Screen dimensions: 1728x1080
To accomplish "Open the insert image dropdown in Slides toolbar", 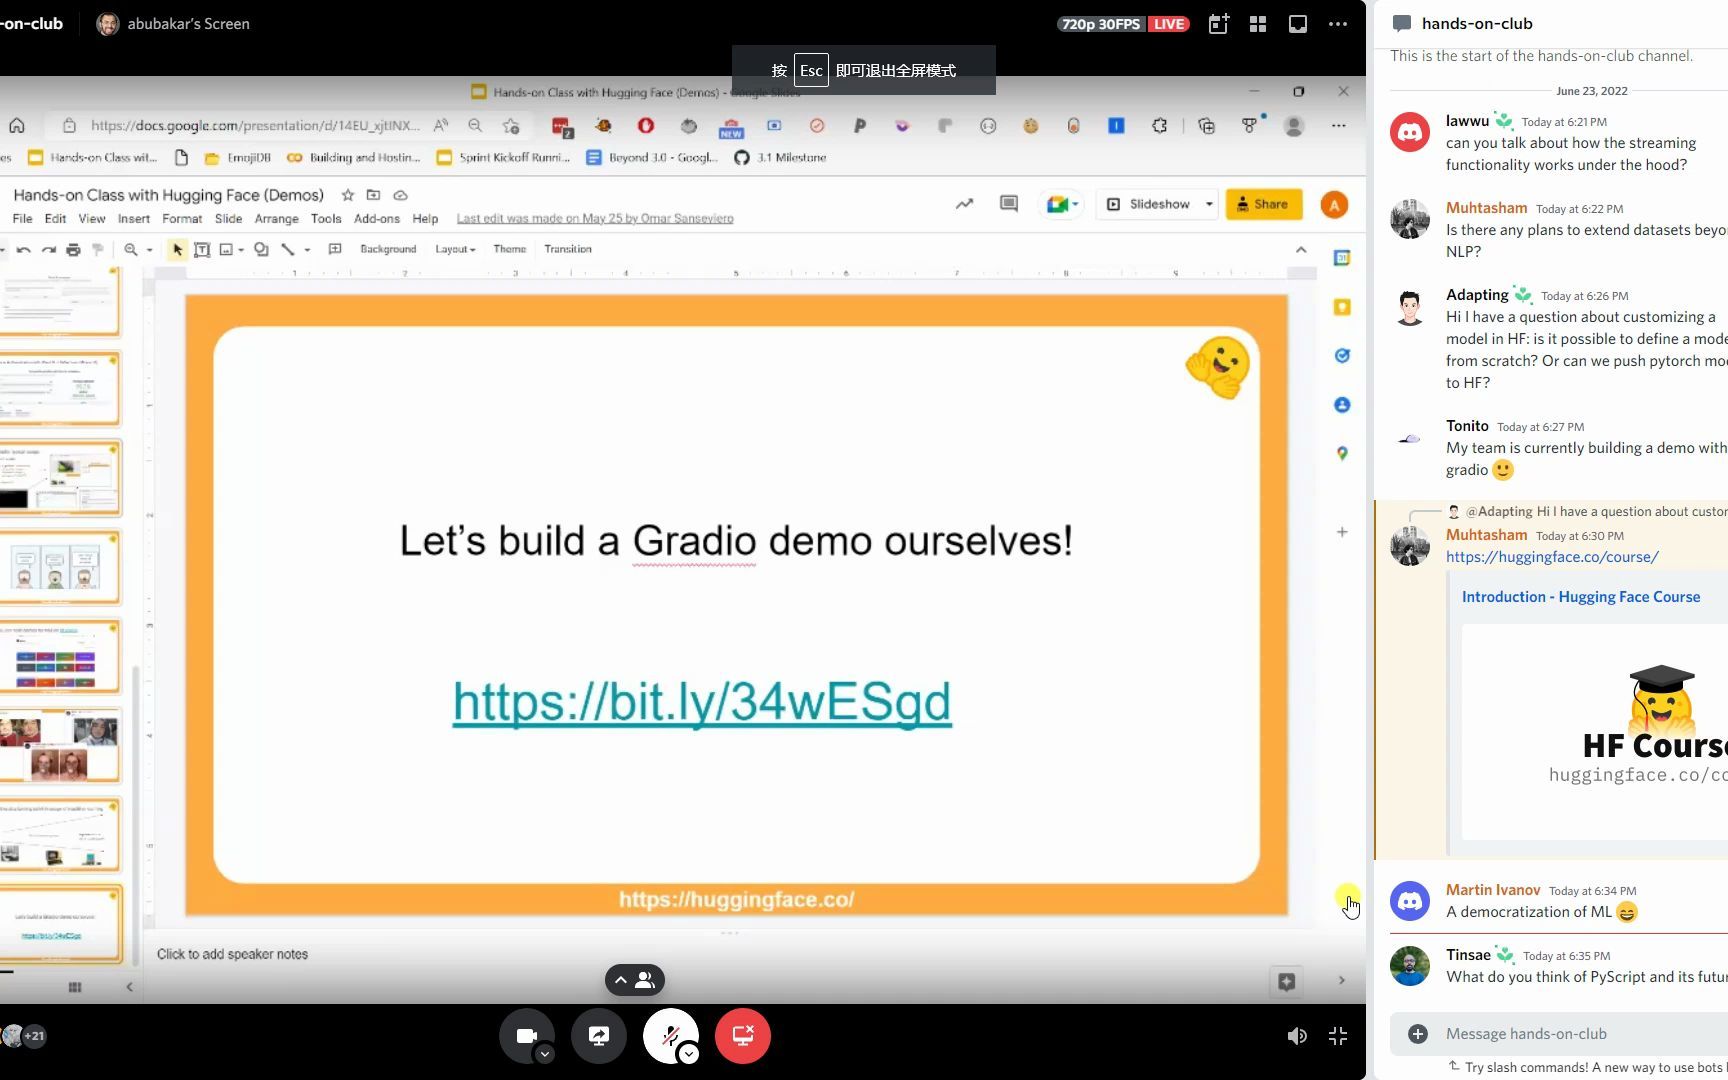I will point(241,250).
